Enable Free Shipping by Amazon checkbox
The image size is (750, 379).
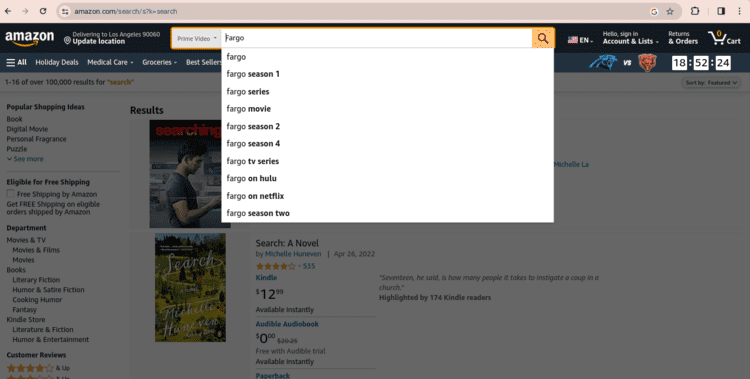click(11, 193)
